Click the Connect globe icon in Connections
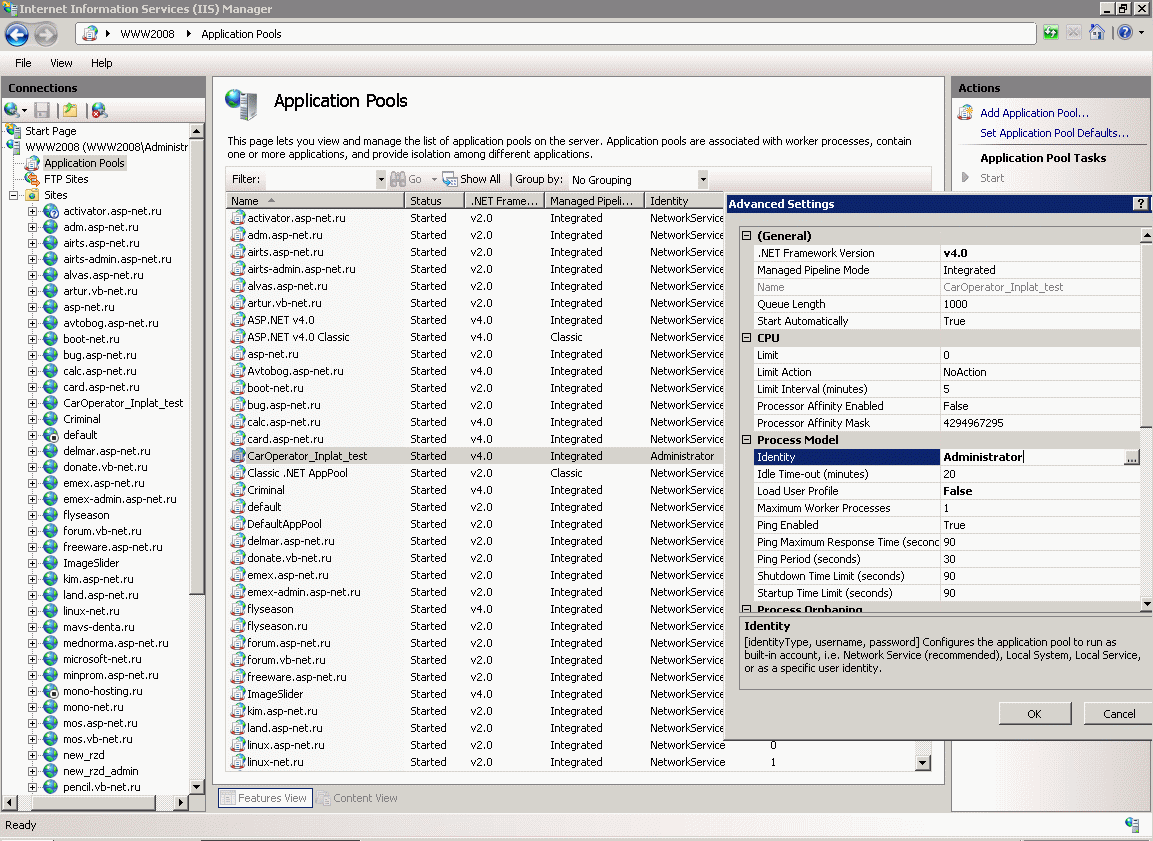The height and width of the screenshot is (841, 1153). pos(13,110)
